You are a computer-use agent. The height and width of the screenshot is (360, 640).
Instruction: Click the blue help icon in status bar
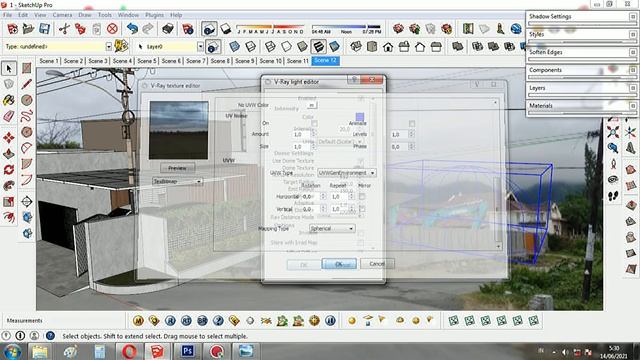(x=50, y=336)
